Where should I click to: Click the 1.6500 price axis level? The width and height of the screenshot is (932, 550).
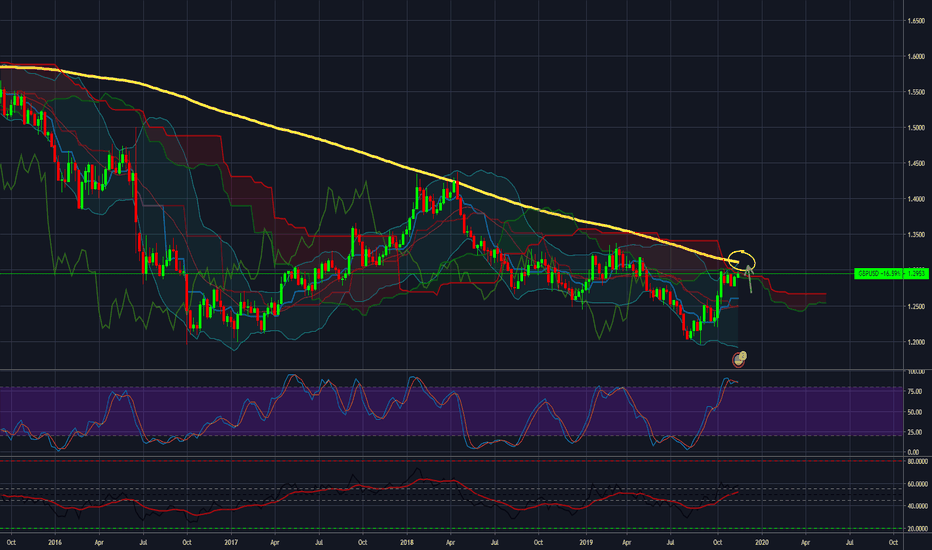pyautogui.click(x=914, y=21)
